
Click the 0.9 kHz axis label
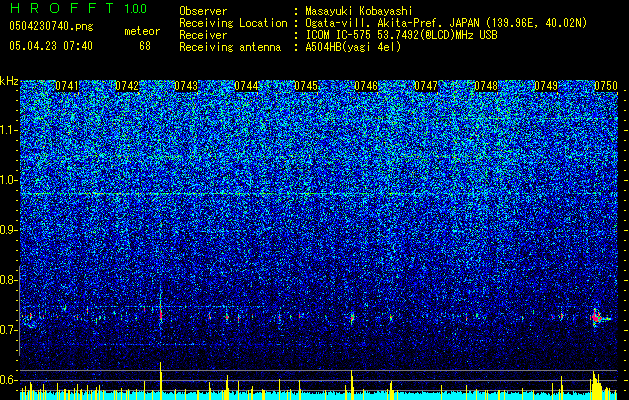pos(9,230)
